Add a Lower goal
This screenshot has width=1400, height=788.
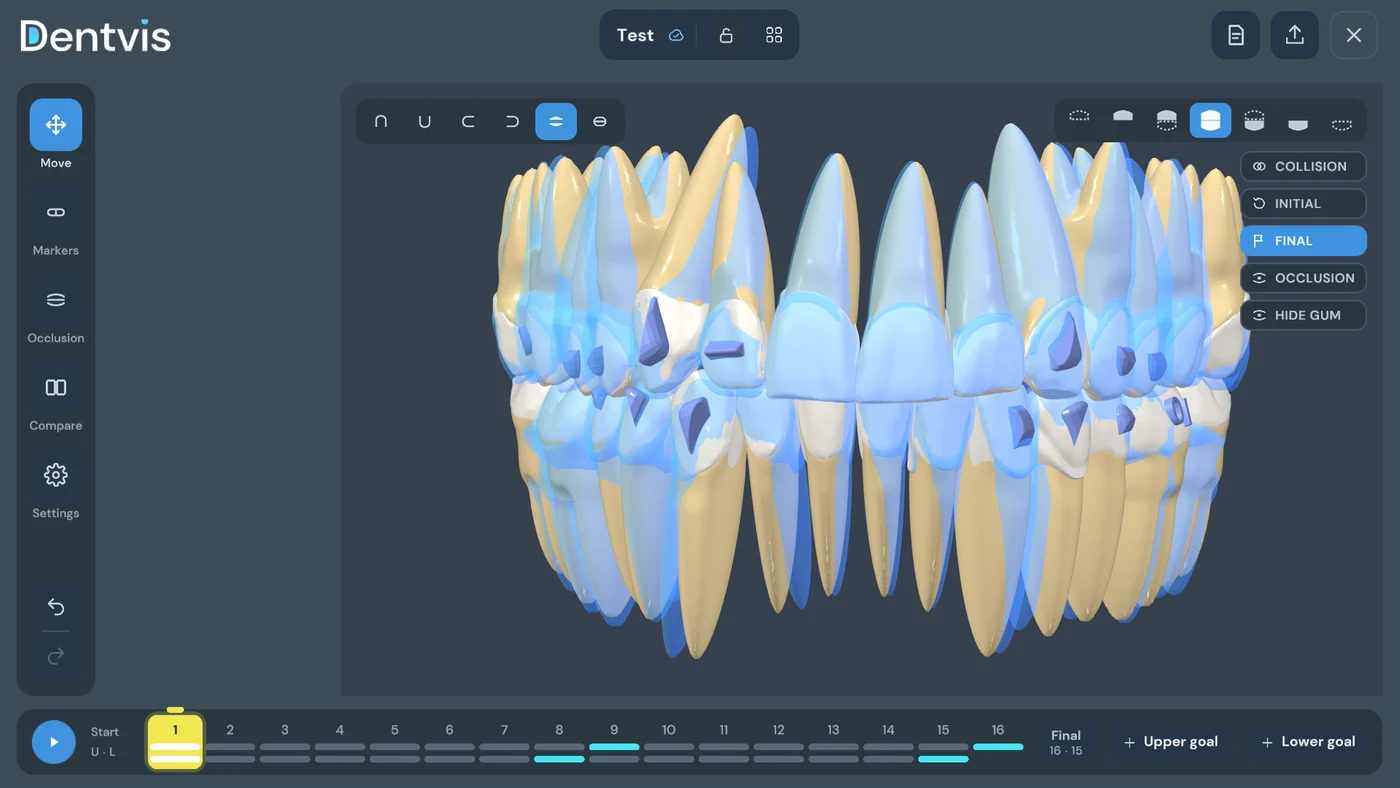click(x=1309, y=742)
